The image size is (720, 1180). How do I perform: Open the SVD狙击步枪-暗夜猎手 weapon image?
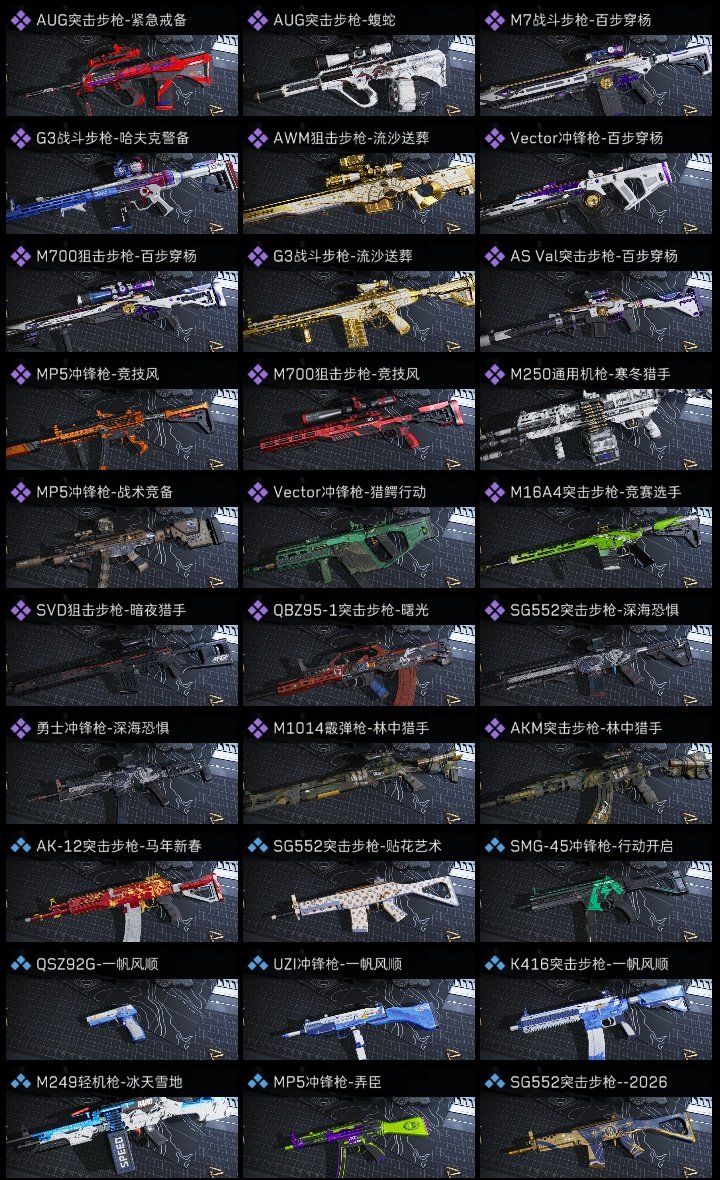122,666
